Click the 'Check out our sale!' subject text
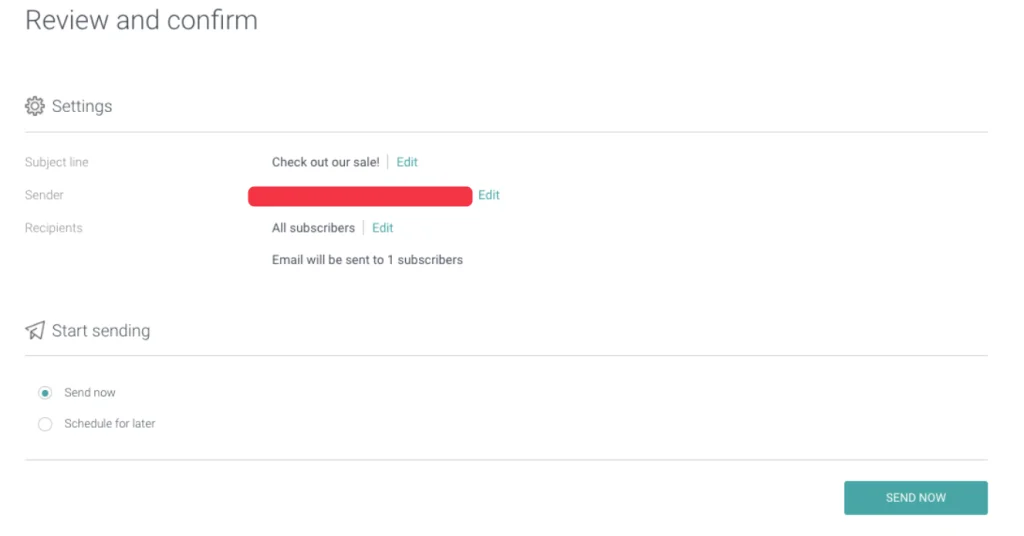This screenshot has width=1024, height=536. [326, 162]
